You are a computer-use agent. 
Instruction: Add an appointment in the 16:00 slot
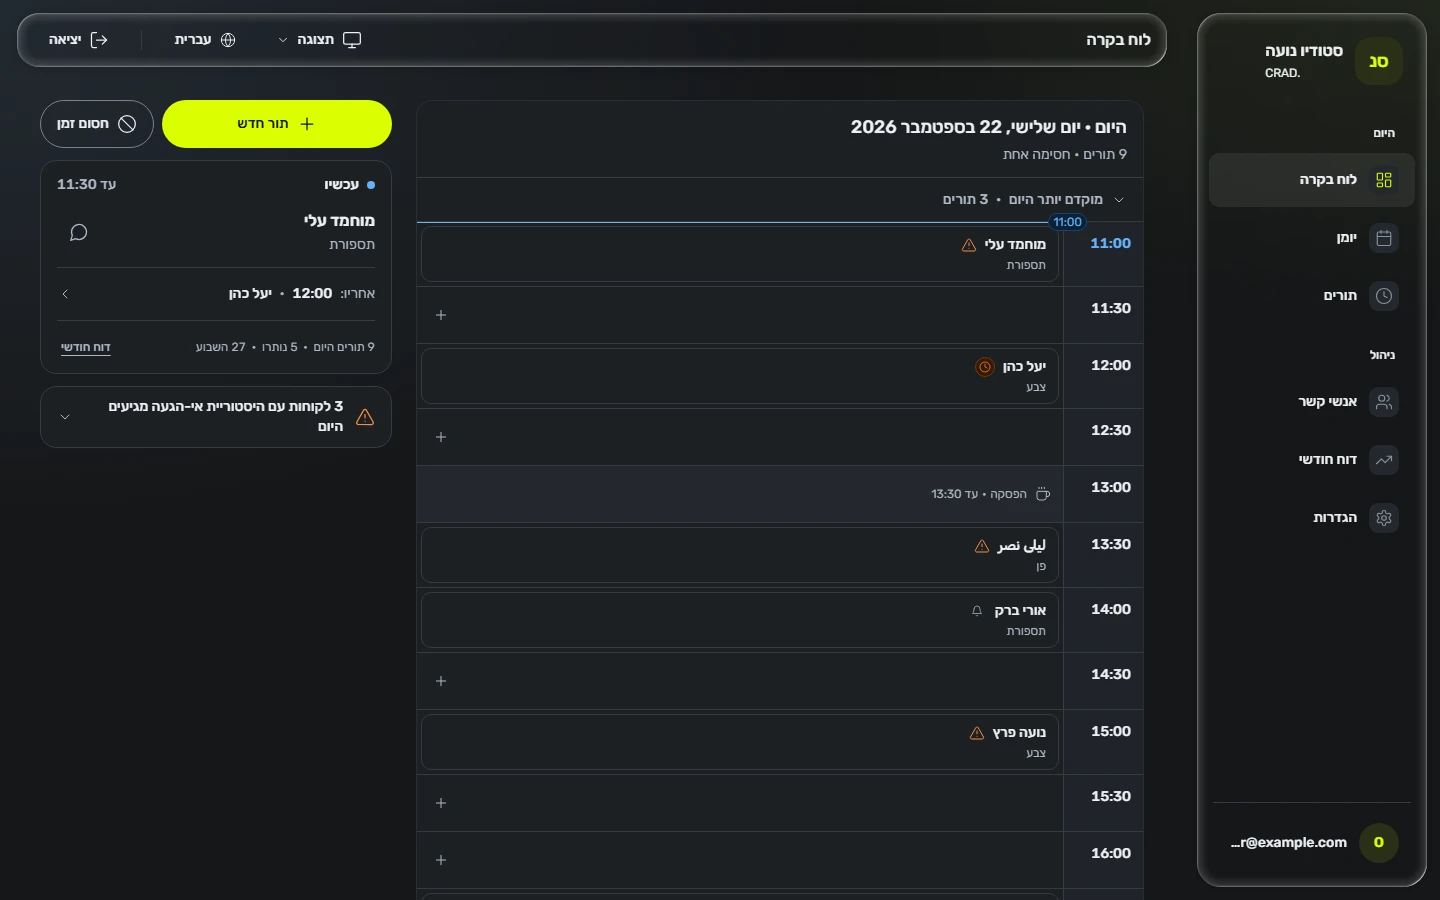441,860
